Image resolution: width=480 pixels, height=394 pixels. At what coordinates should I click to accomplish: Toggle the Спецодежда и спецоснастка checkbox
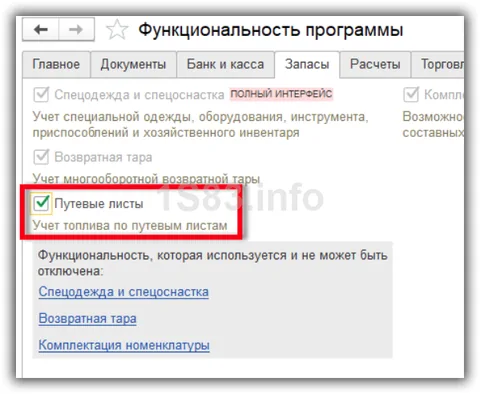point(41,95)
